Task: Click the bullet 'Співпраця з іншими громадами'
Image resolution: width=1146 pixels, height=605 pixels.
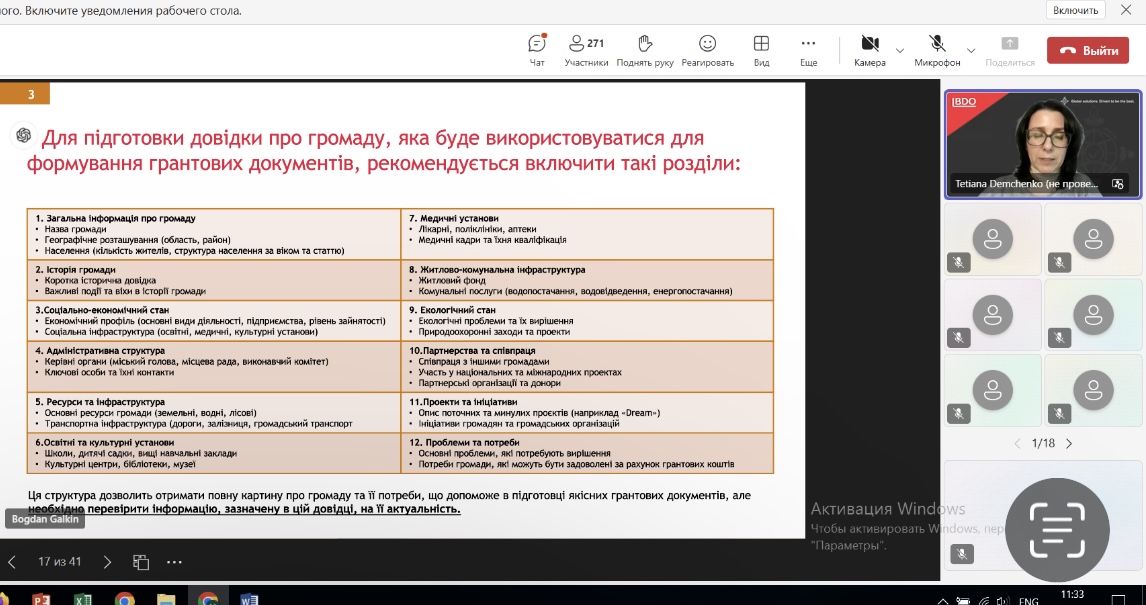Action: tap(484, 362)
